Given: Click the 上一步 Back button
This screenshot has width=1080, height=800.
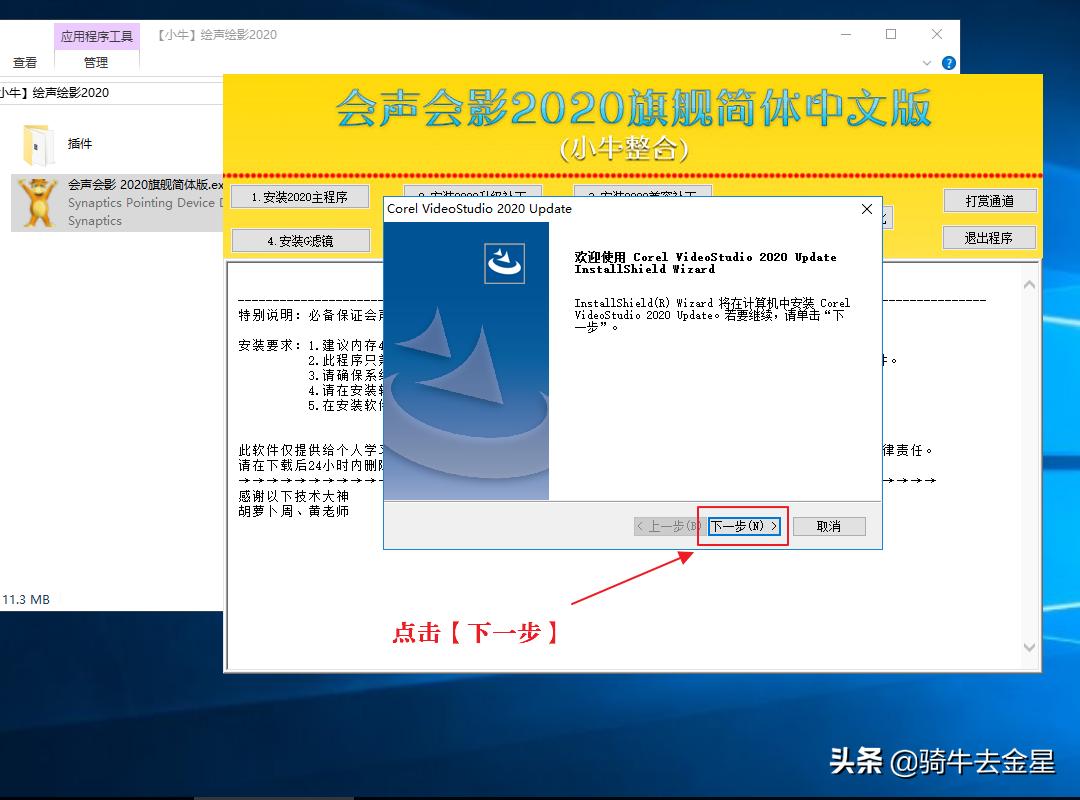Looking at the screenshot, I should click(668, 525).
